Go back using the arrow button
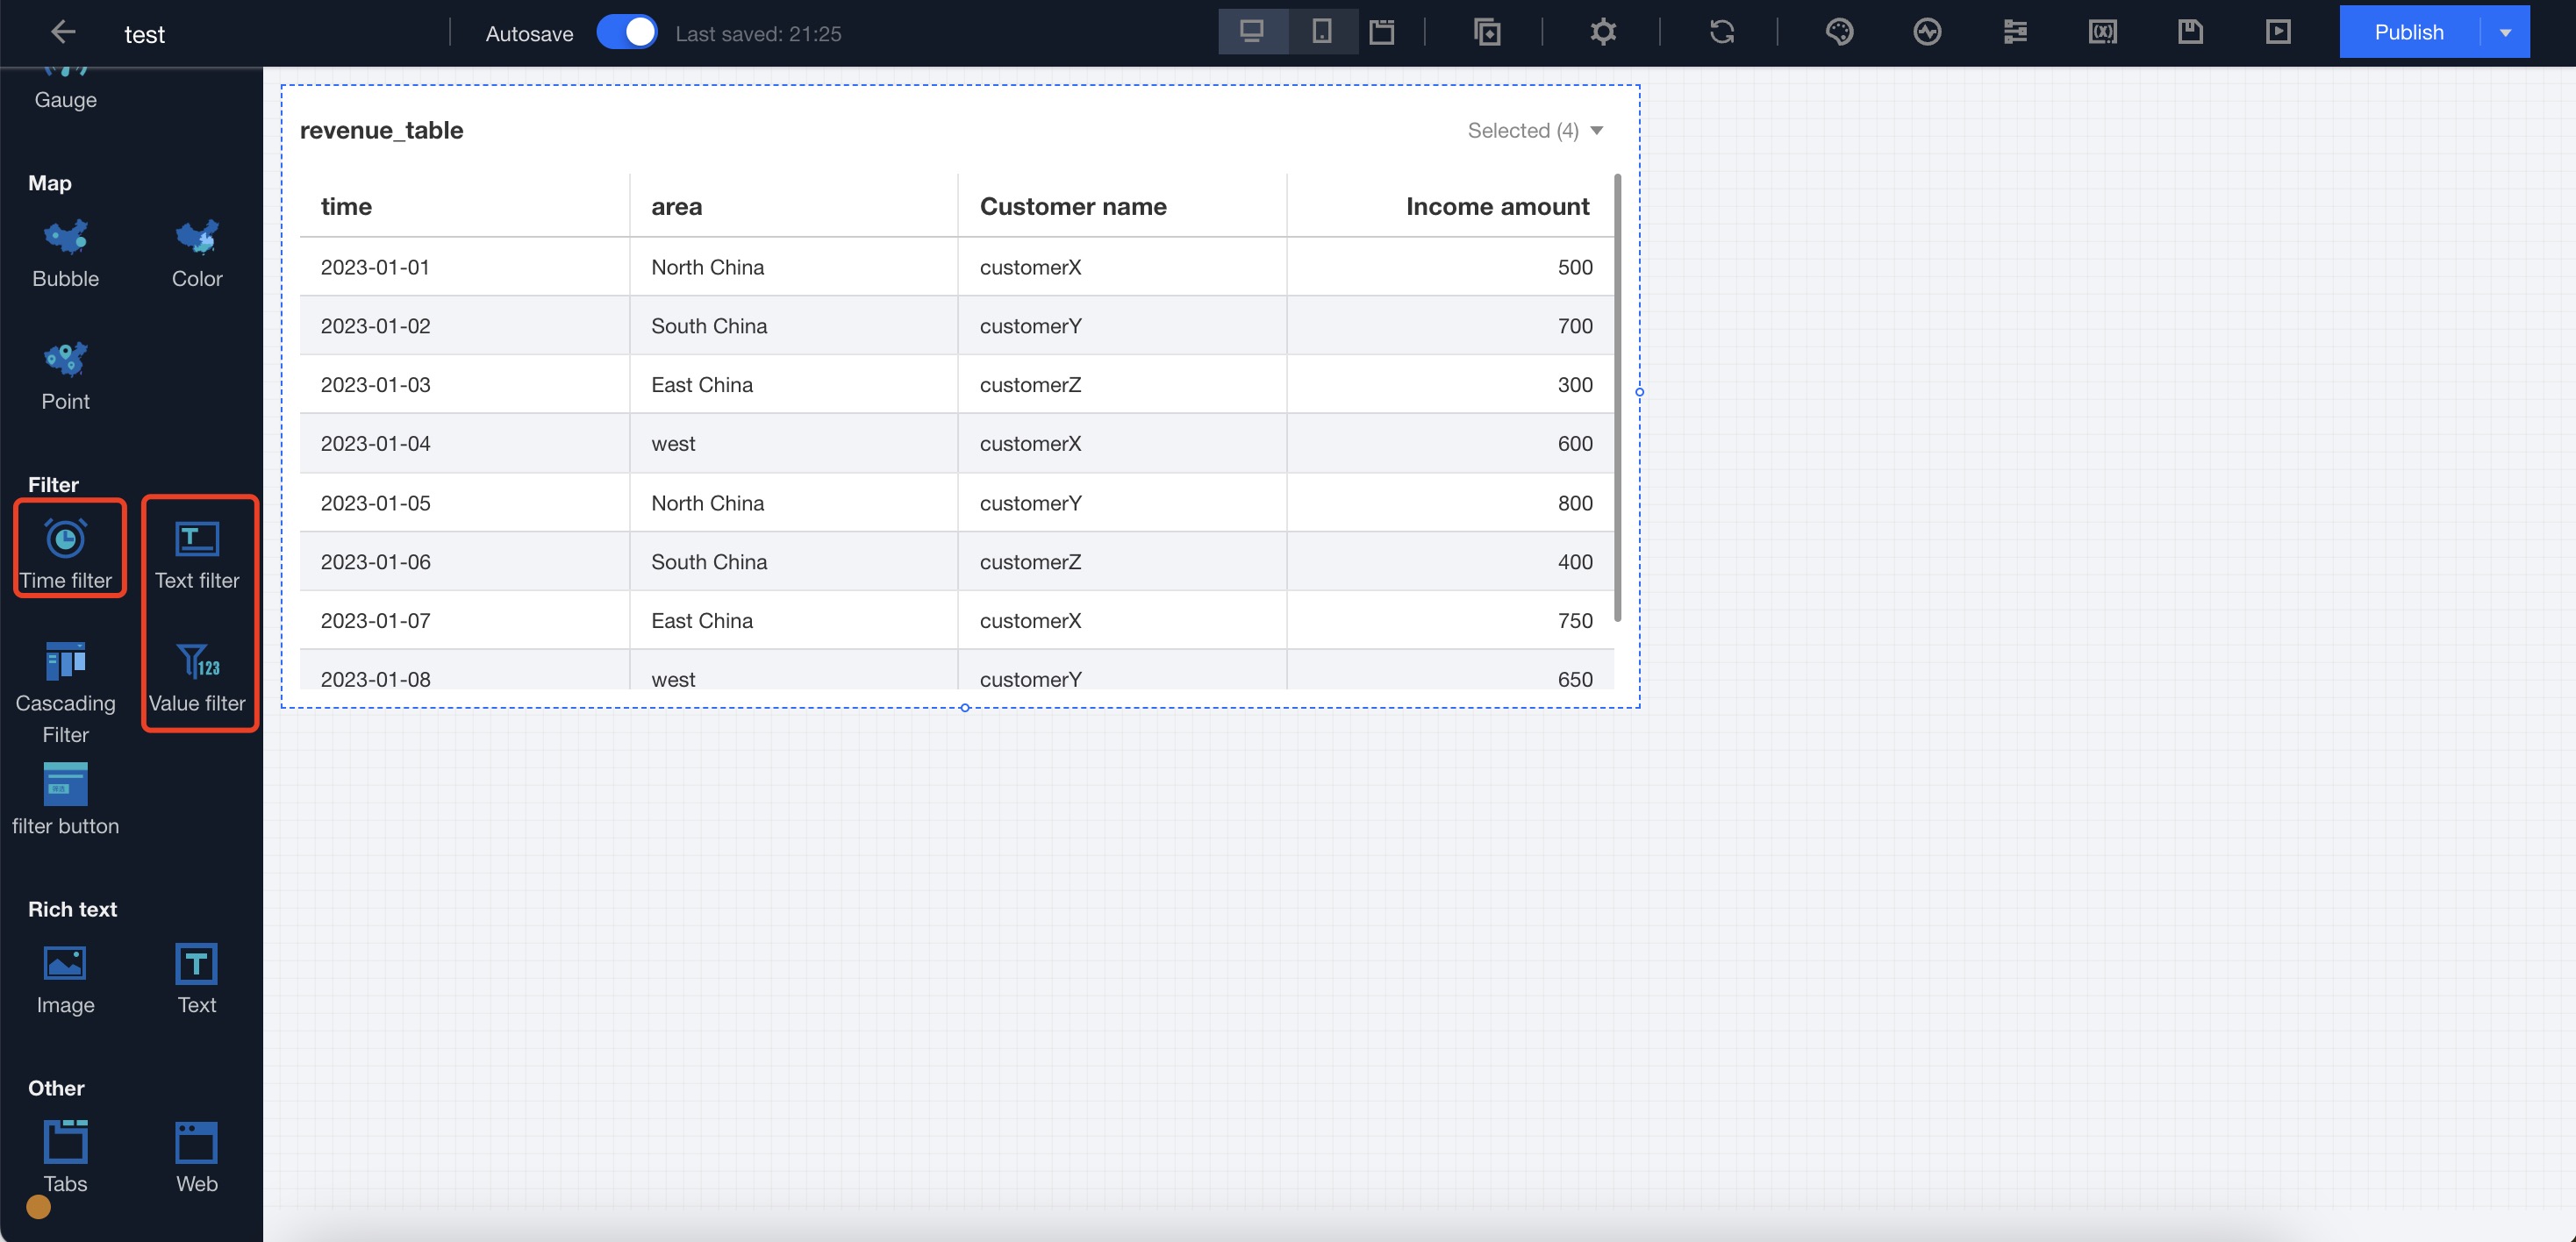This screenshot has height=1242, width=2576. (63, 32)
